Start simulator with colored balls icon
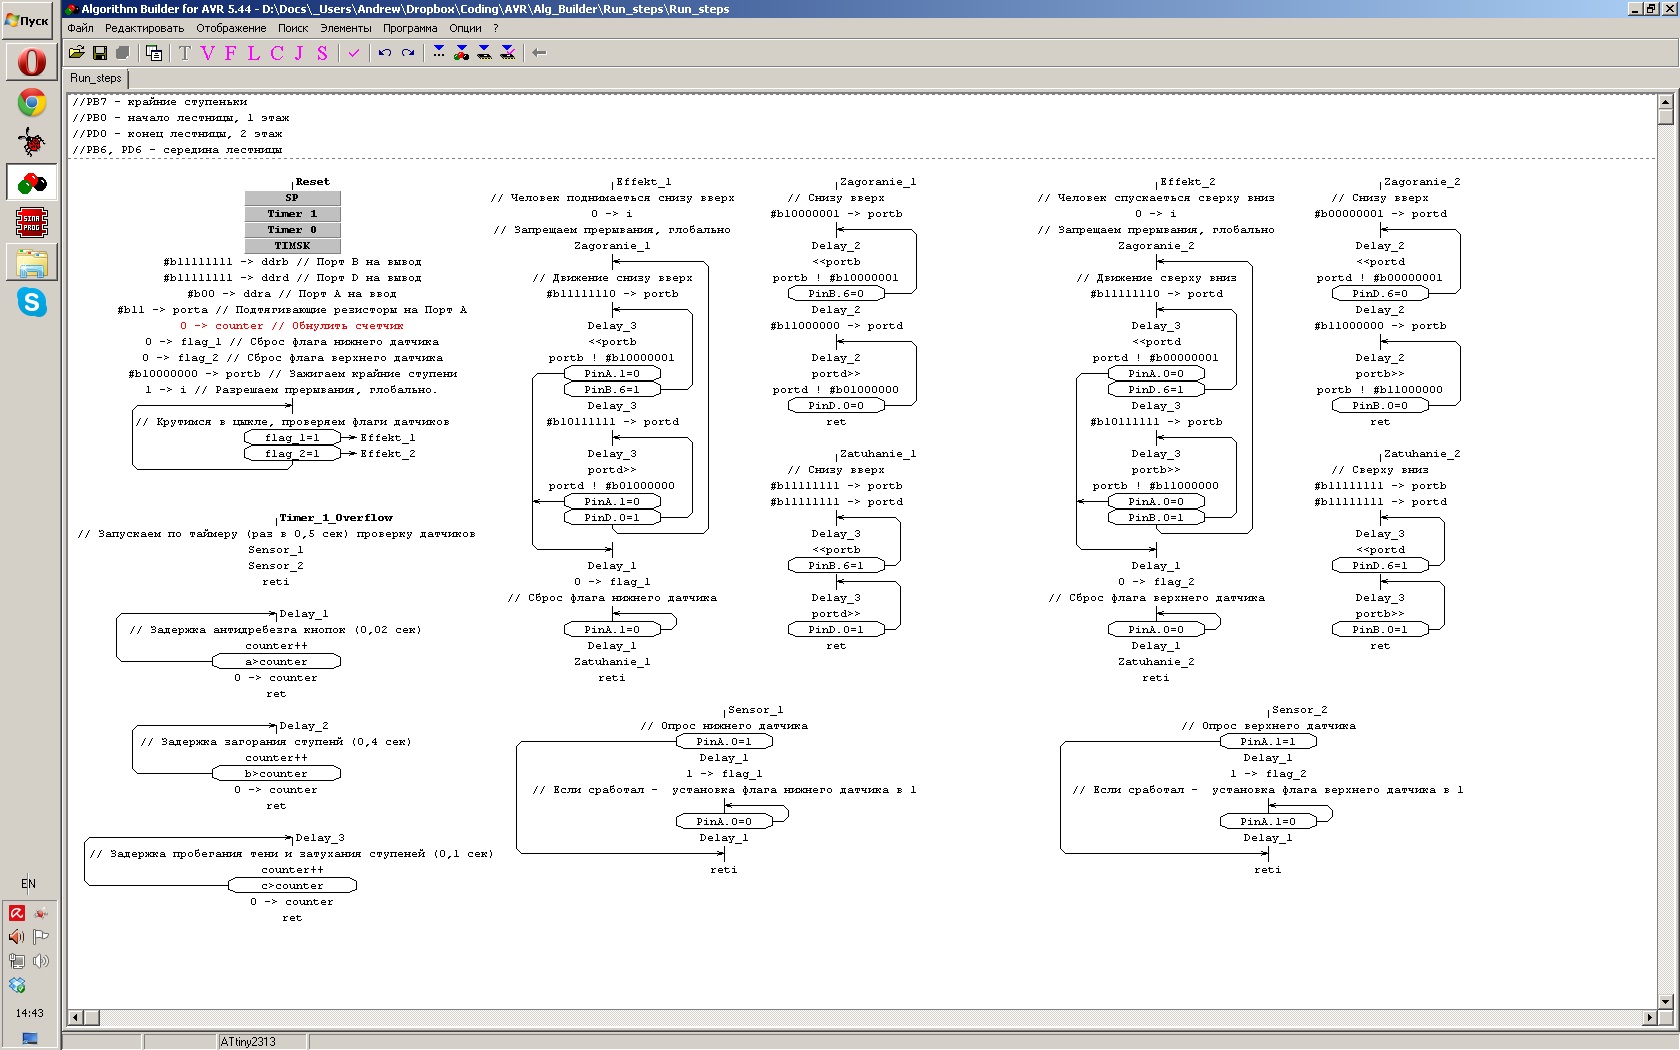The height and width of the screenshot is (1050, 1680). (461, 52)
